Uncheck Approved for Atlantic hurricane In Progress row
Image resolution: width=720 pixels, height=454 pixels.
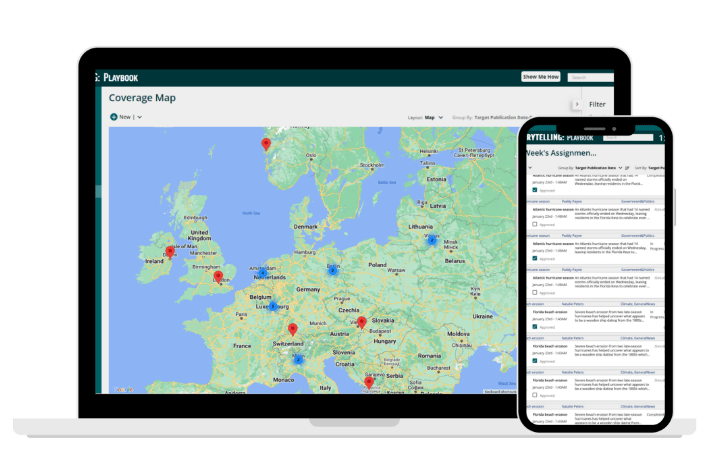pyautogui.click(x=534, y=258)
